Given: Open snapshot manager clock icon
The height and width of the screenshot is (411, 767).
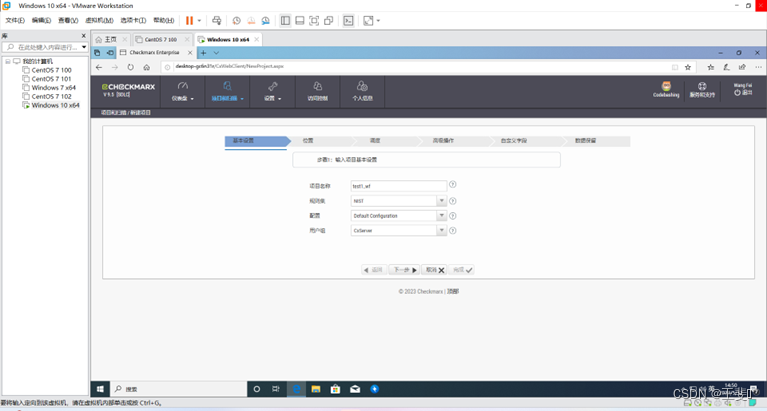Looking at the screenshot, I should click(266, 21).
